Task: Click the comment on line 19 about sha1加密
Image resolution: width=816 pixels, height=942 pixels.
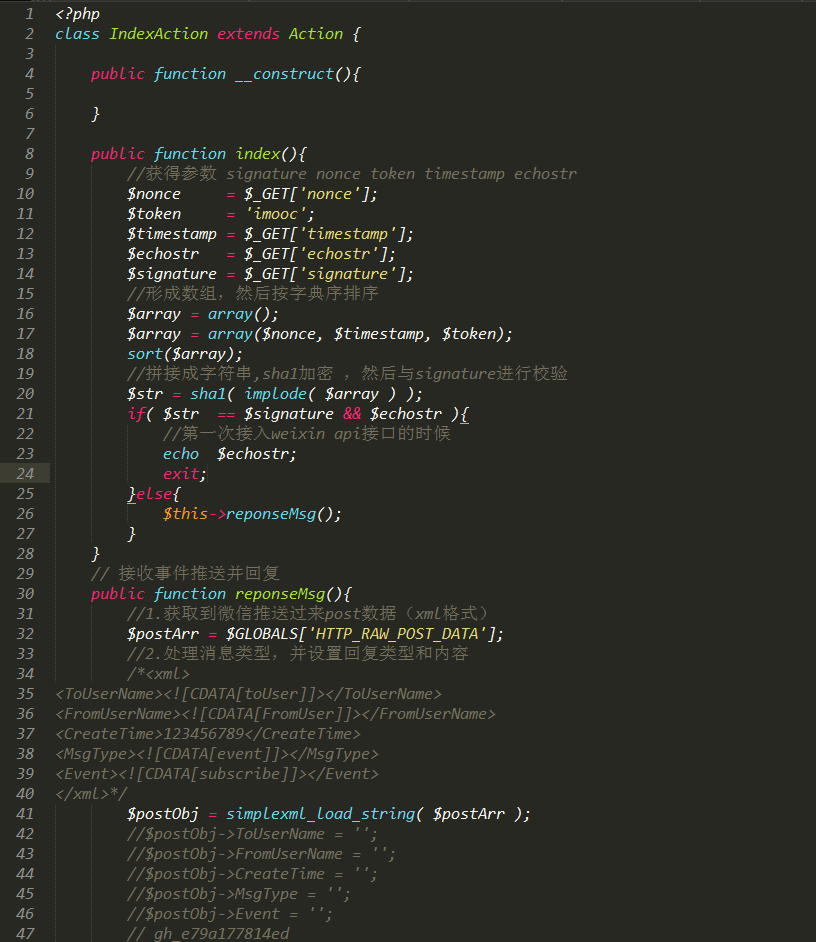Action: (347, 374)
